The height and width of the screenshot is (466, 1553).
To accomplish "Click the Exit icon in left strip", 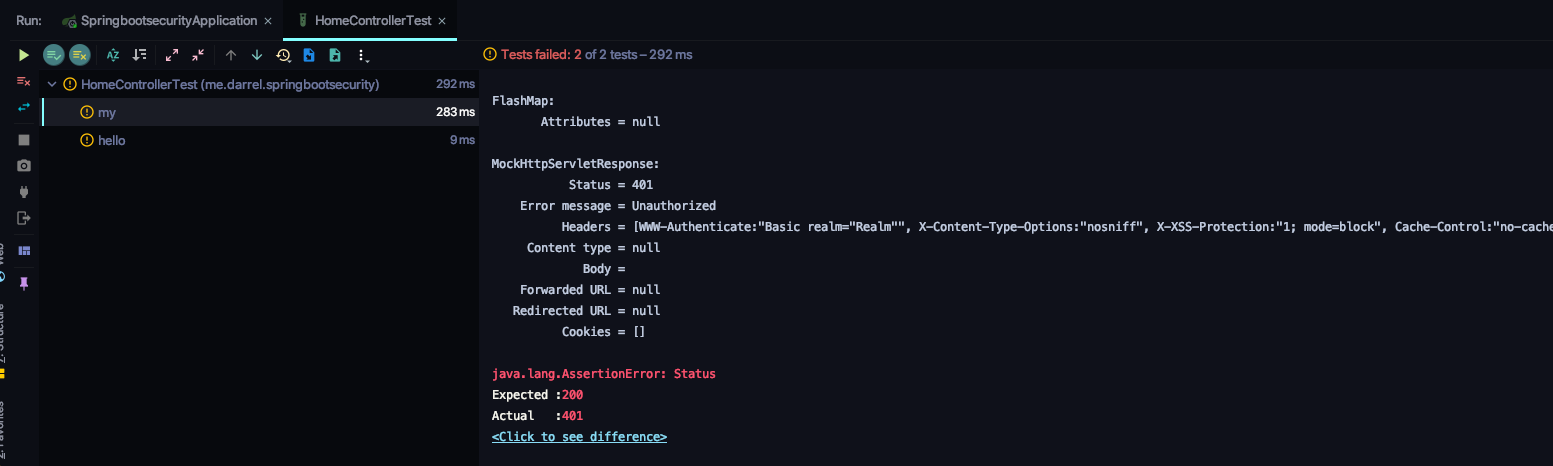I will click(24, 218).
